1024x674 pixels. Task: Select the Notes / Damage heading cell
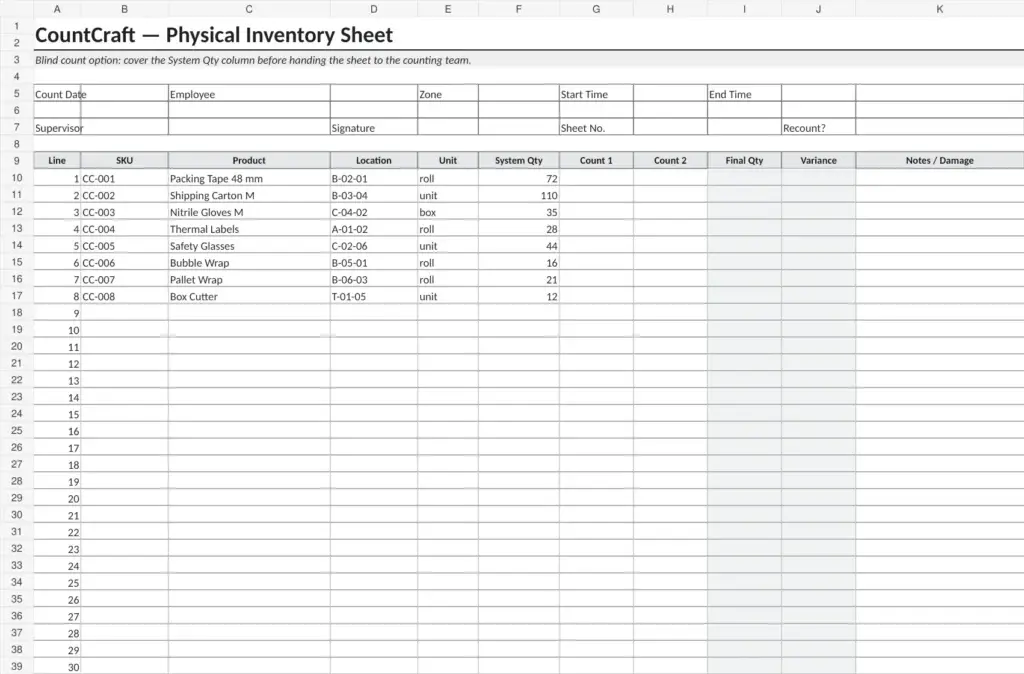coord(939,160)
